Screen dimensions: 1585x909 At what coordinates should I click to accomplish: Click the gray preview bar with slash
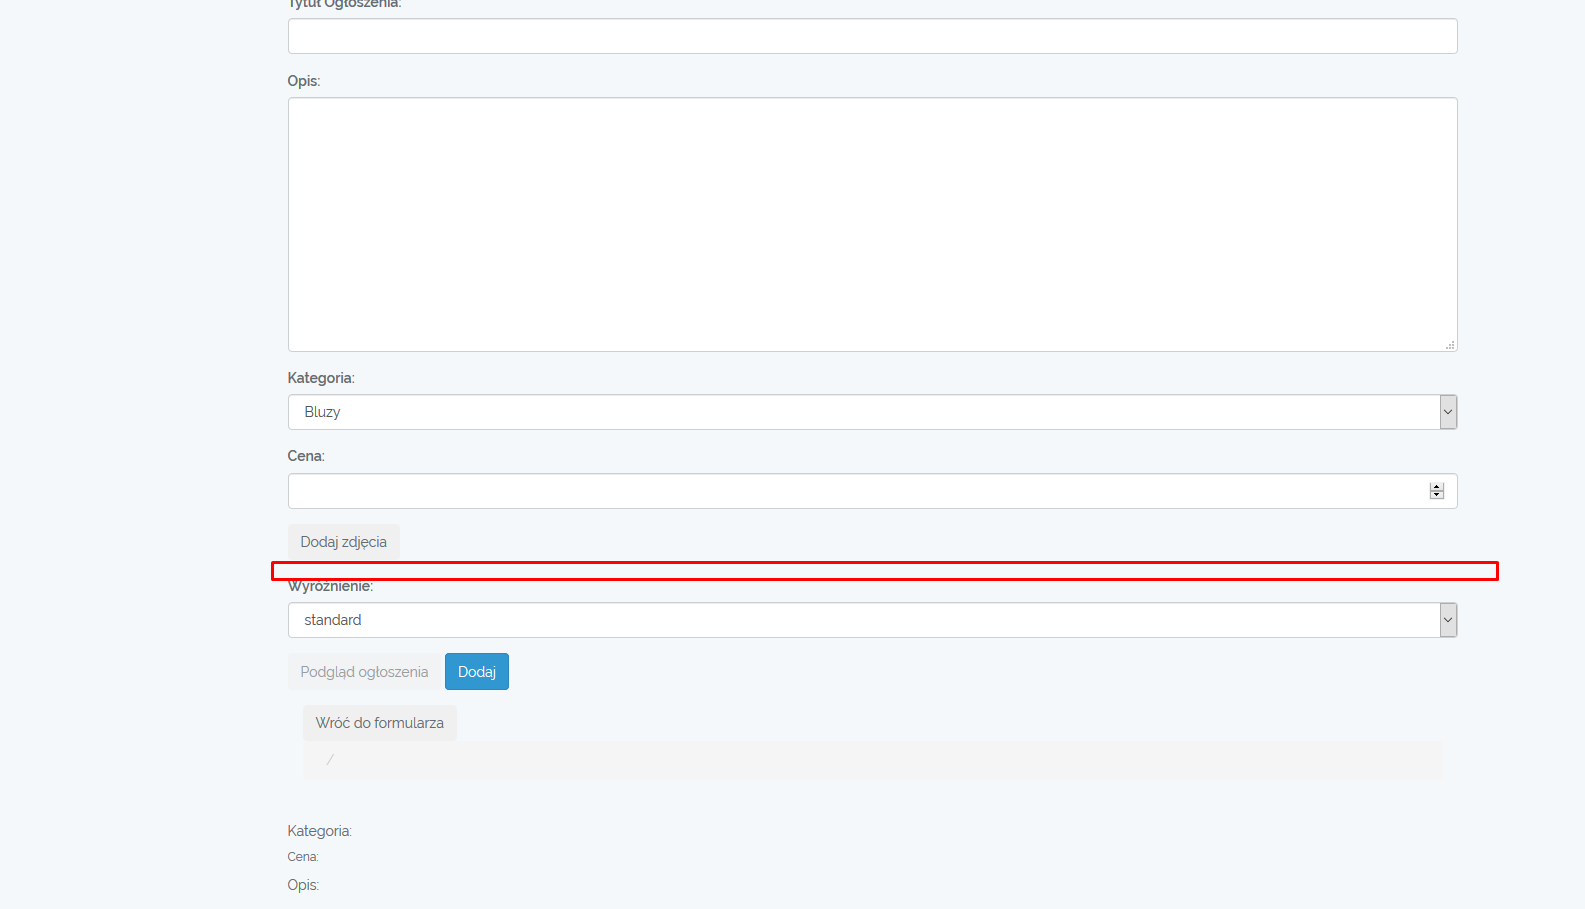pyautogui.click(x=872, y=760)
